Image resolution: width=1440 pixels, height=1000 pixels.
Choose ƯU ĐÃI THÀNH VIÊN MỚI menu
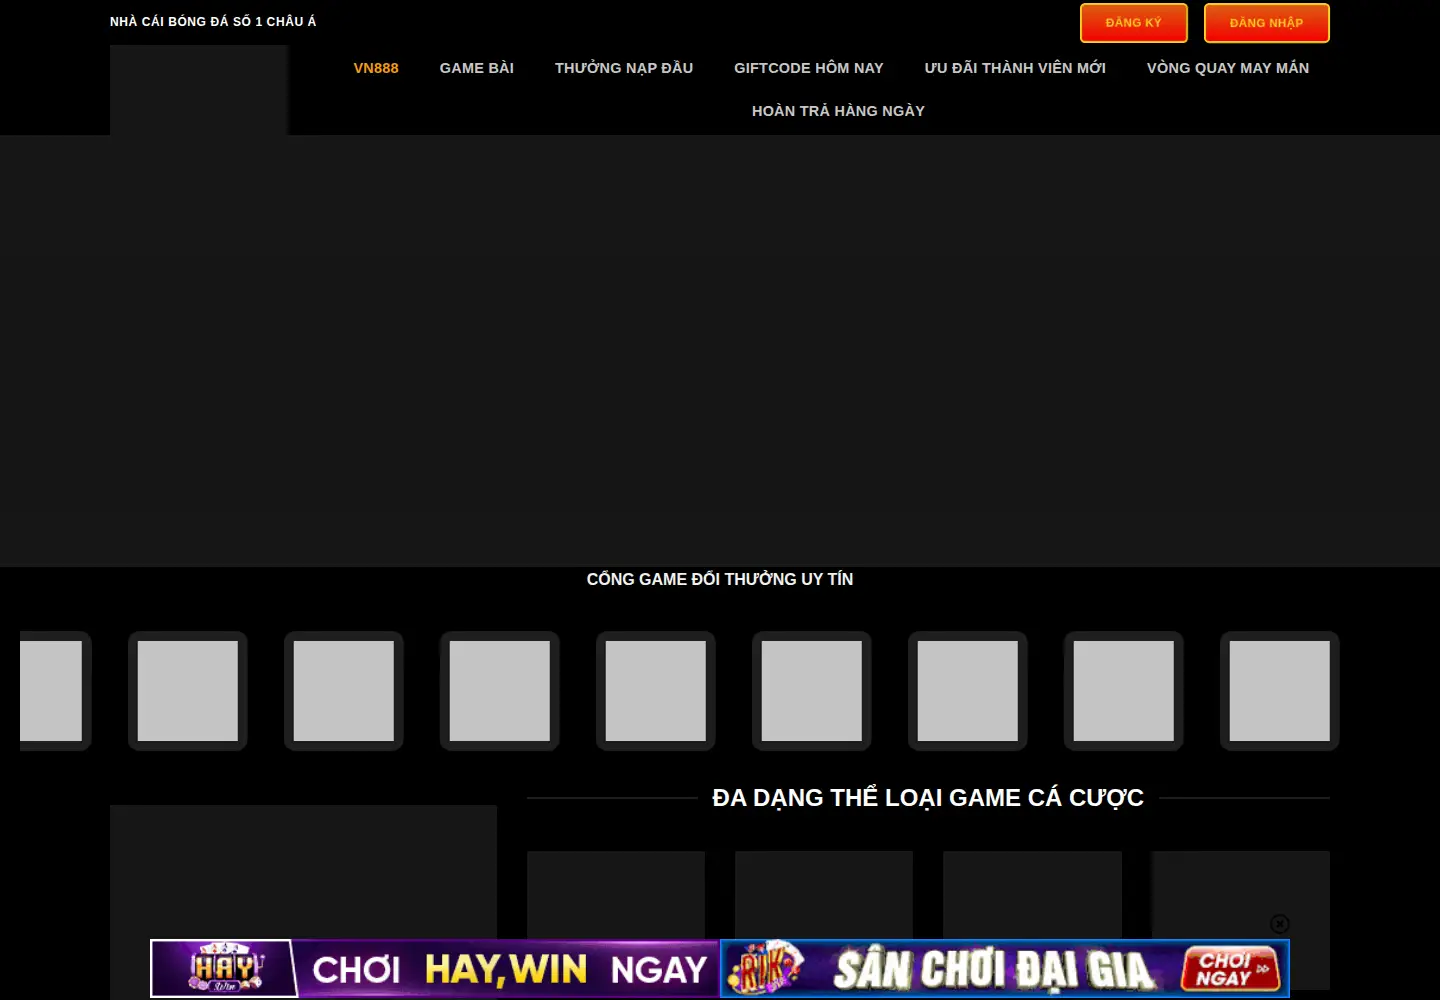1015,68
